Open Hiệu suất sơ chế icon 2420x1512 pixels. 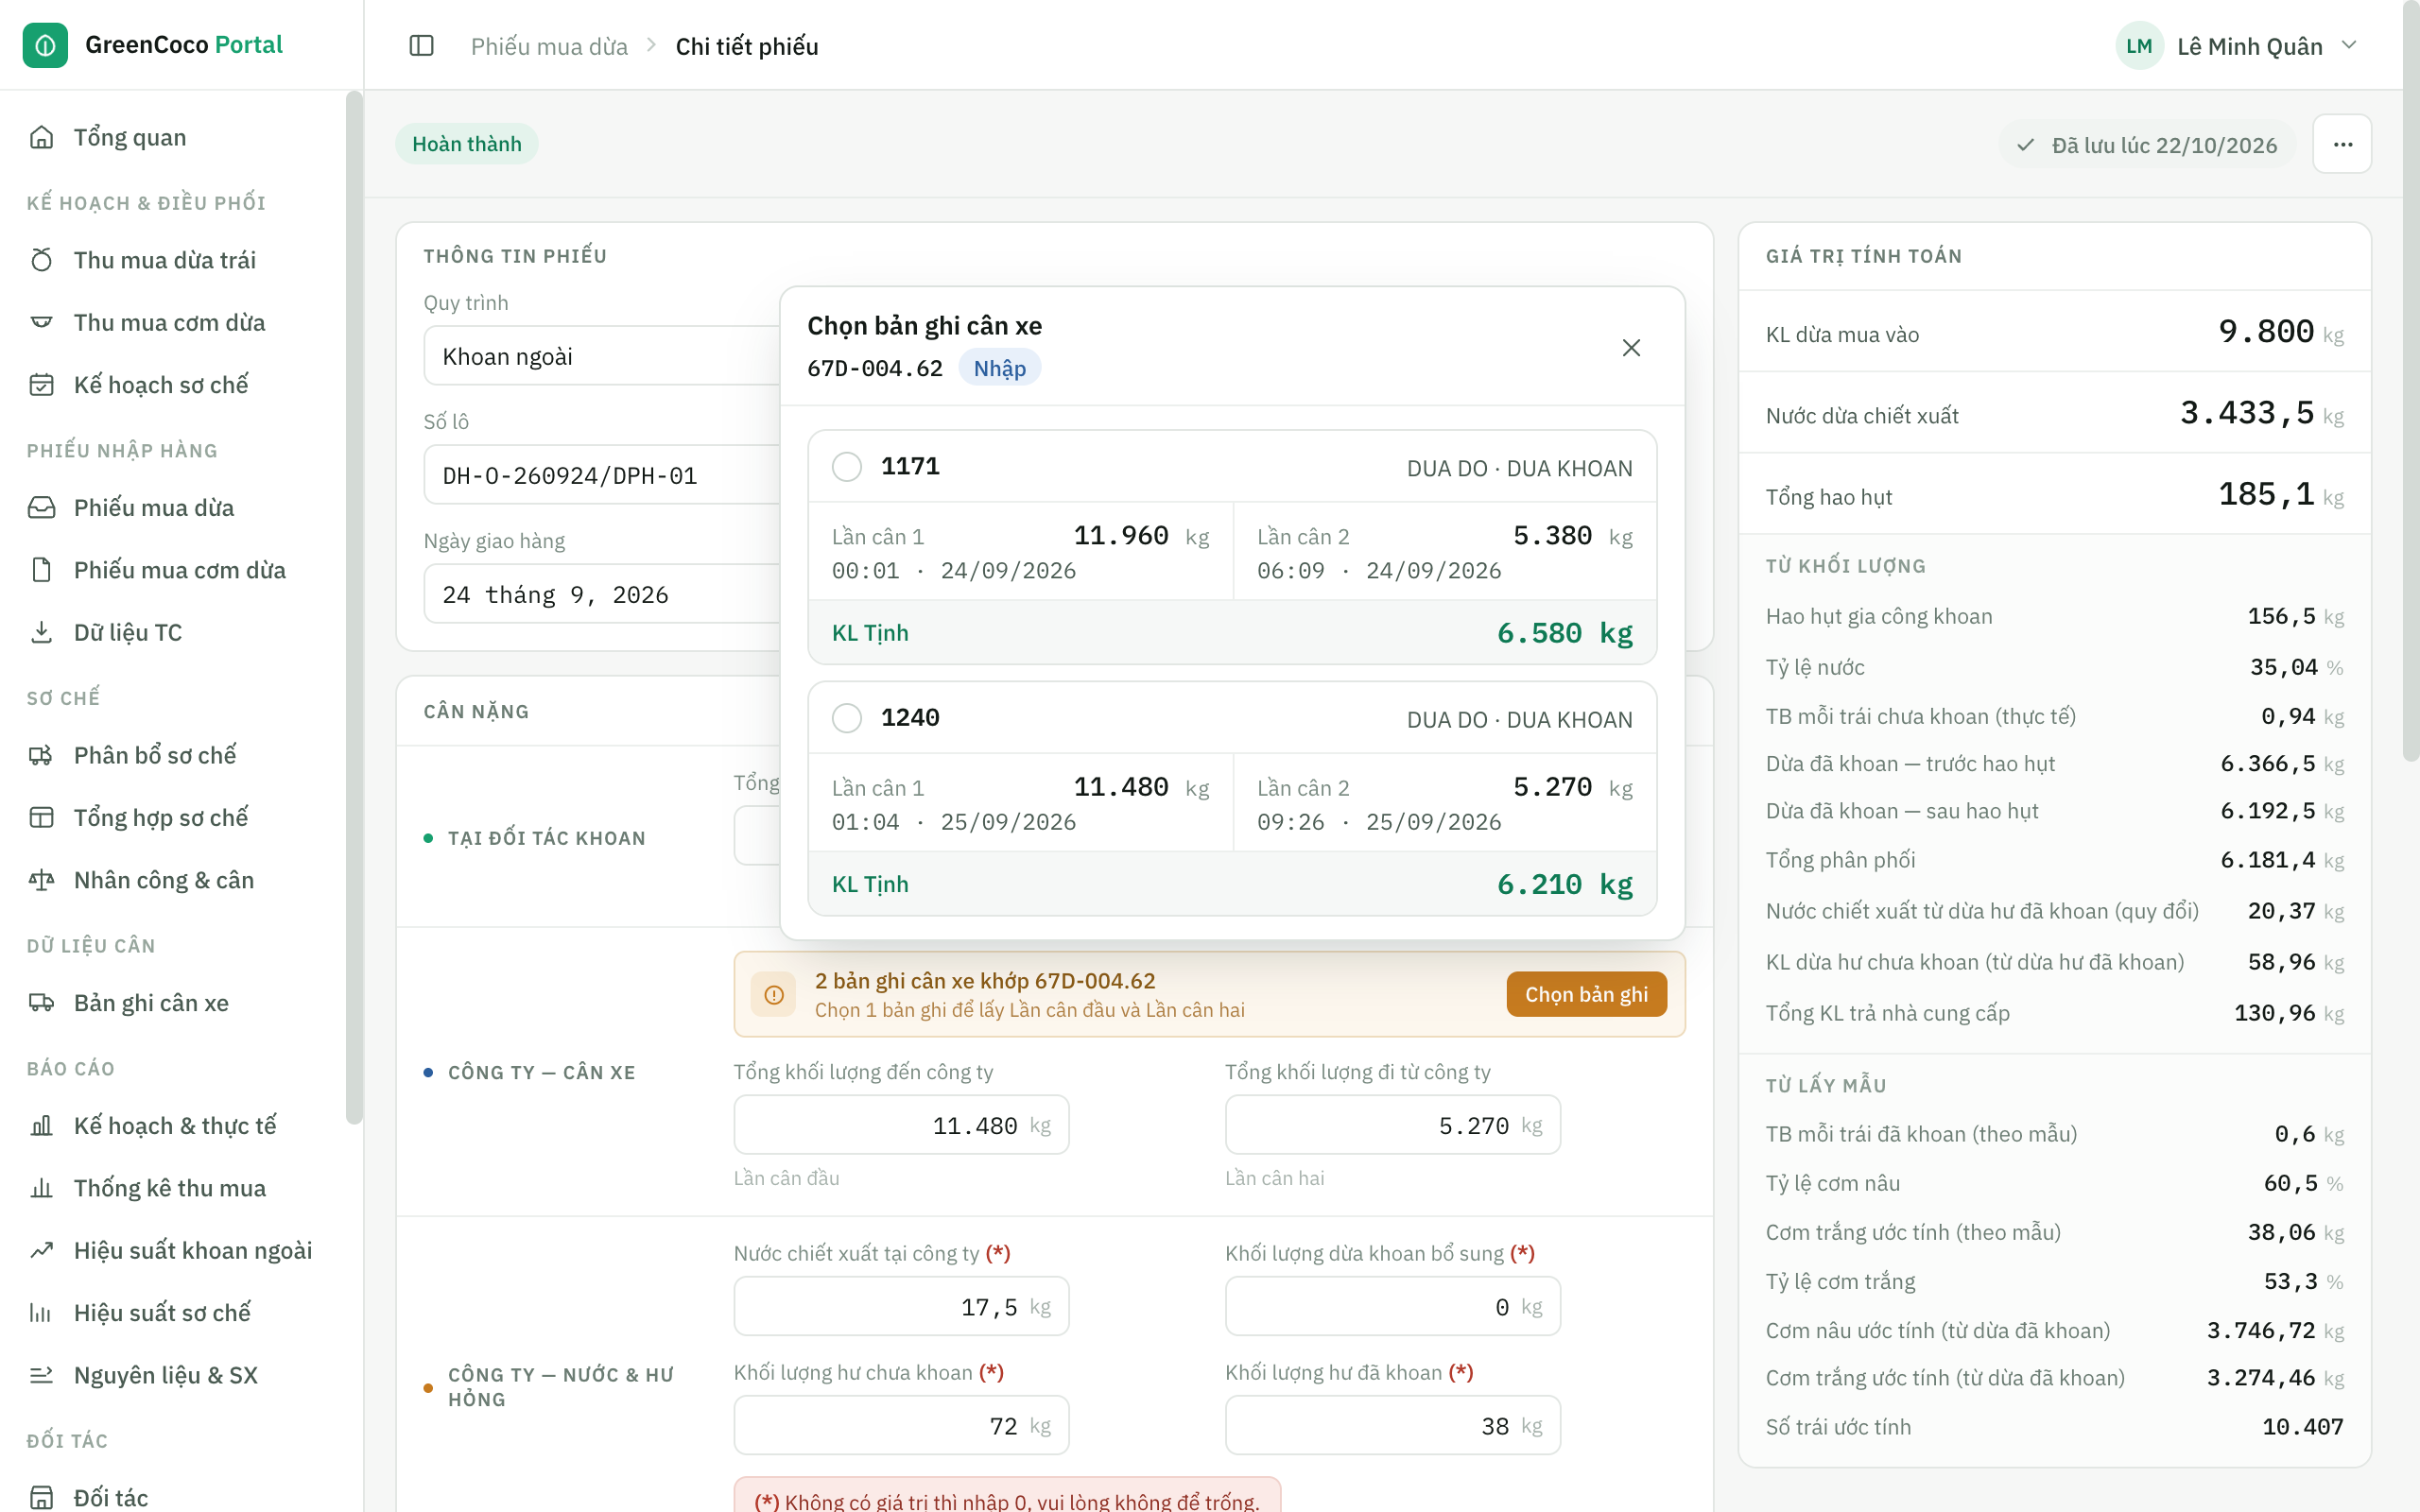[41, 1312]
